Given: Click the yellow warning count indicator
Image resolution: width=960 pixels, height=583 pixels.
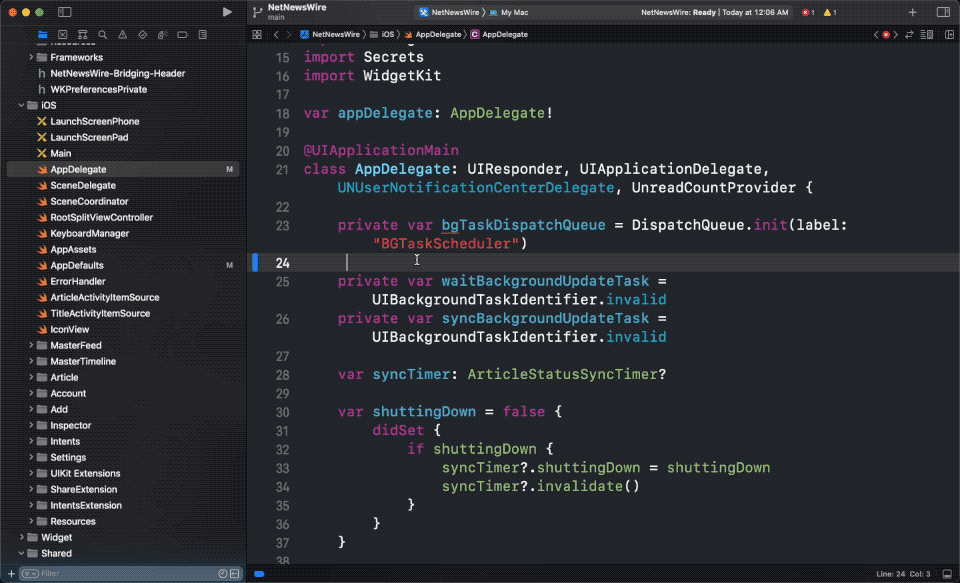Looking at the screenshot, I should [x=829, y=12].
